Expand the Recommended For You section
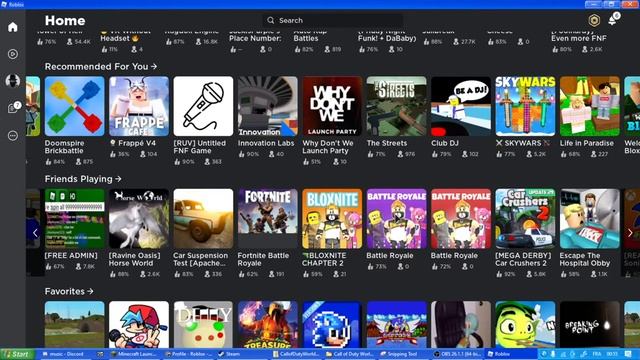640x360 pixels. (101, 67)
